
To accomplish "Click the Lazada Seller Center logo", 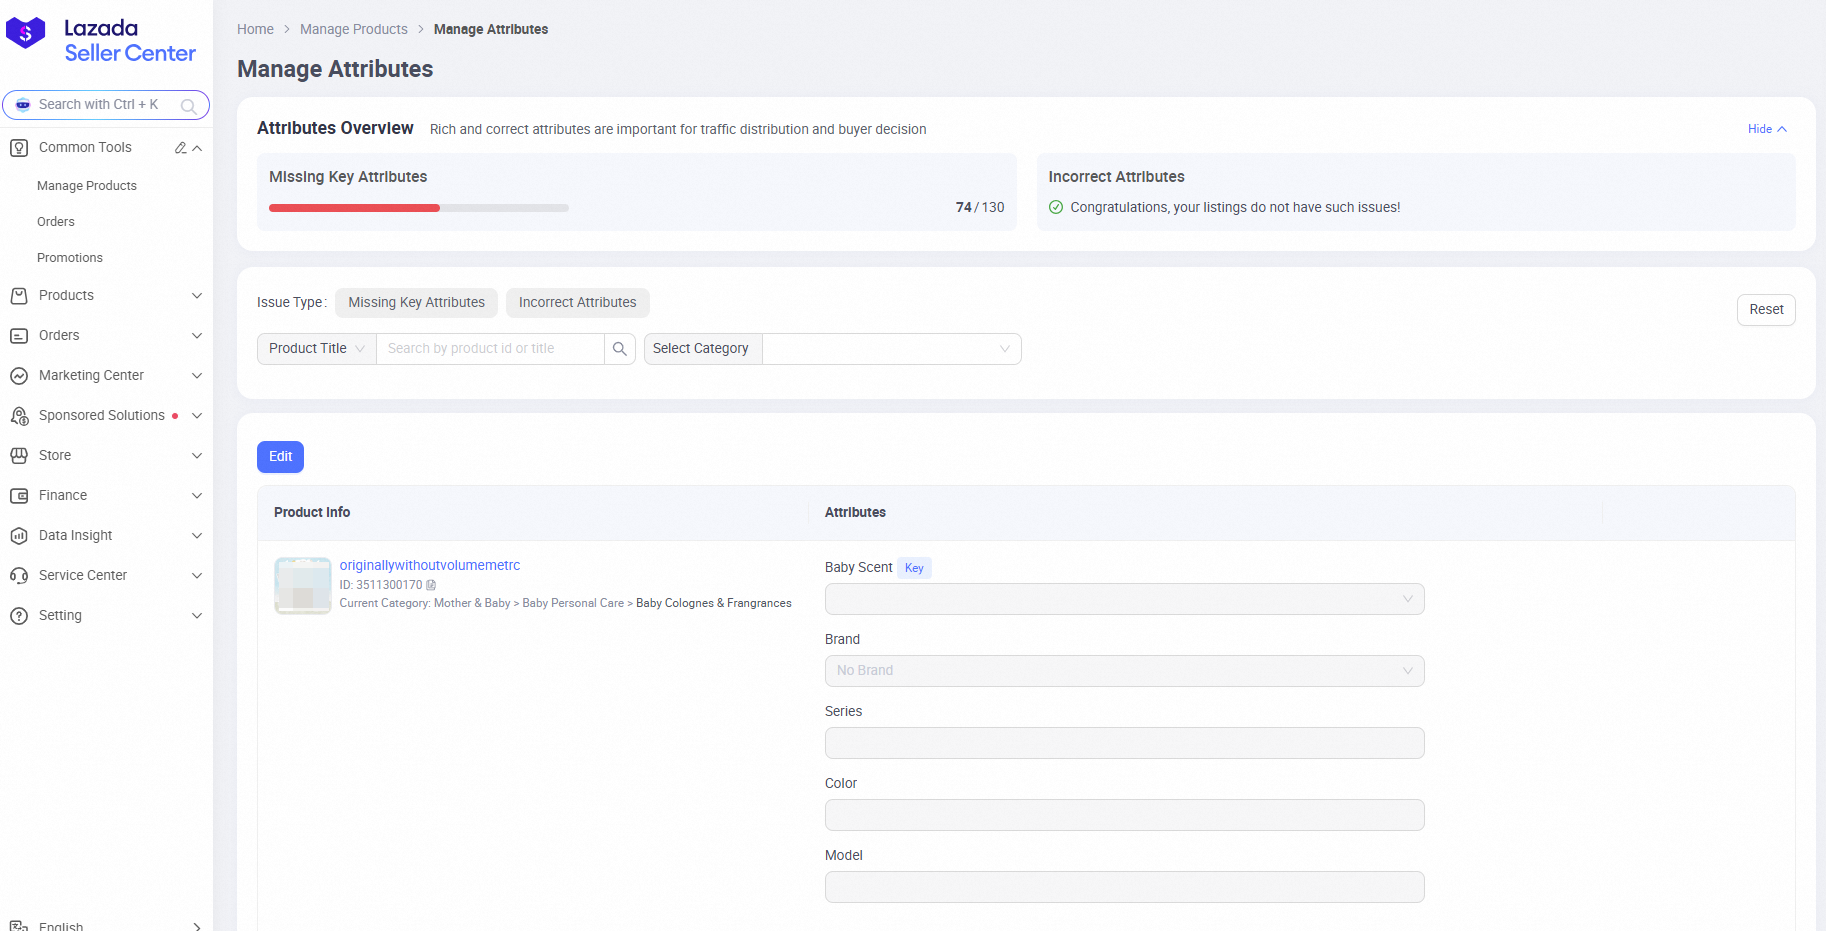I will tap(101, 40).
